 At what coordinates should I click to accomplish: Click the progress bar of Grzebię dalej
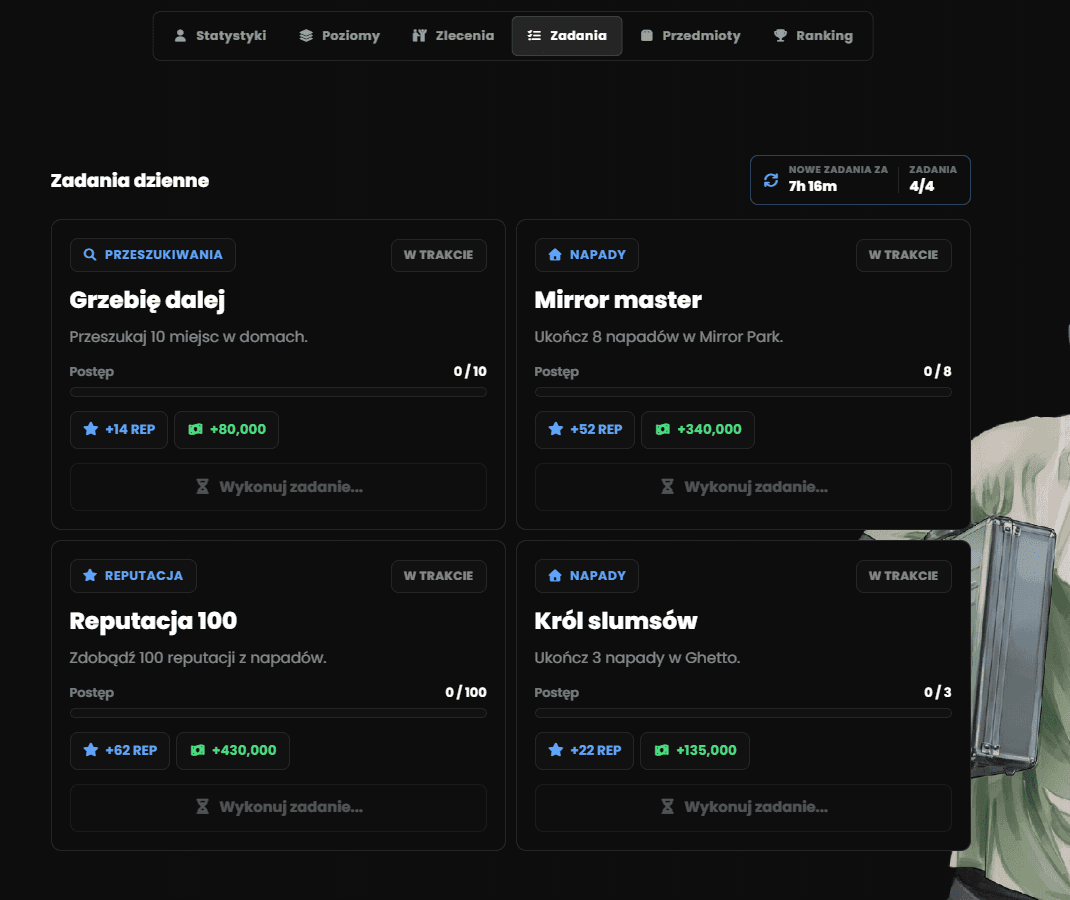pyautogui.click(x=278, y=392)
